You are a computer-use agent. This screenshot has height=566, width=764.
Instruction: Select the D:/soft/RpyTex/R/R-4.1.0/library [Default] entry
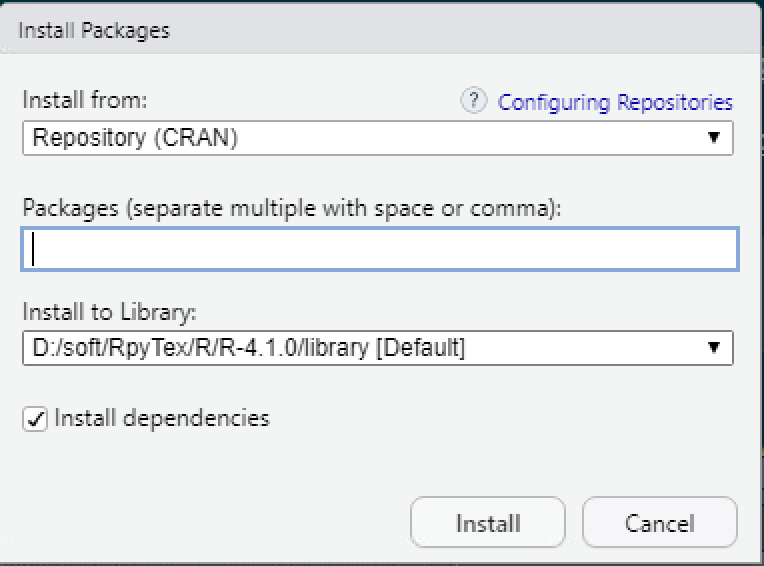coord(248,348)
